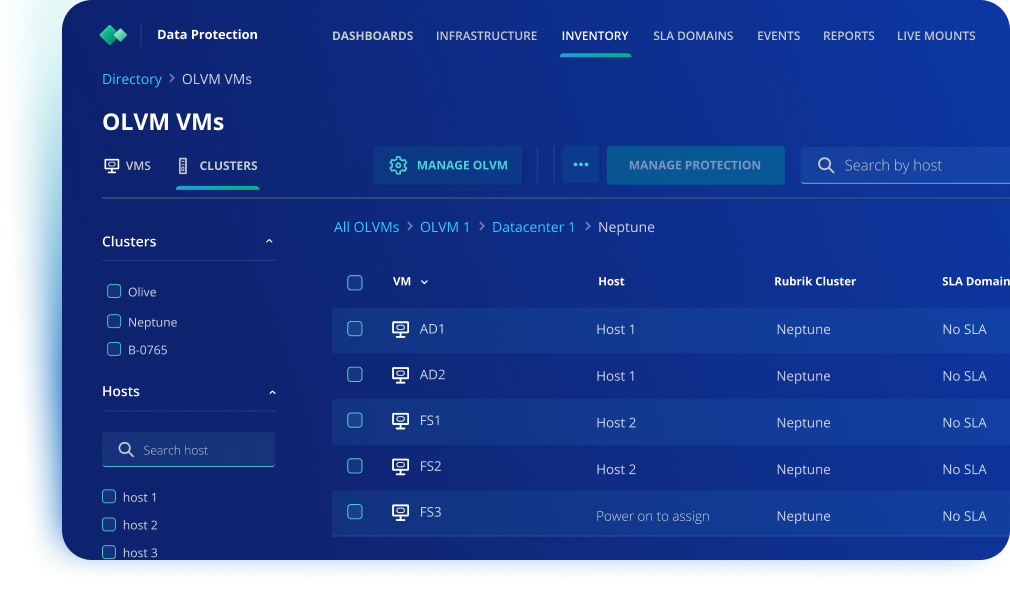
Task: Select all VMs using the header checkbox
Action: point(355,282)
